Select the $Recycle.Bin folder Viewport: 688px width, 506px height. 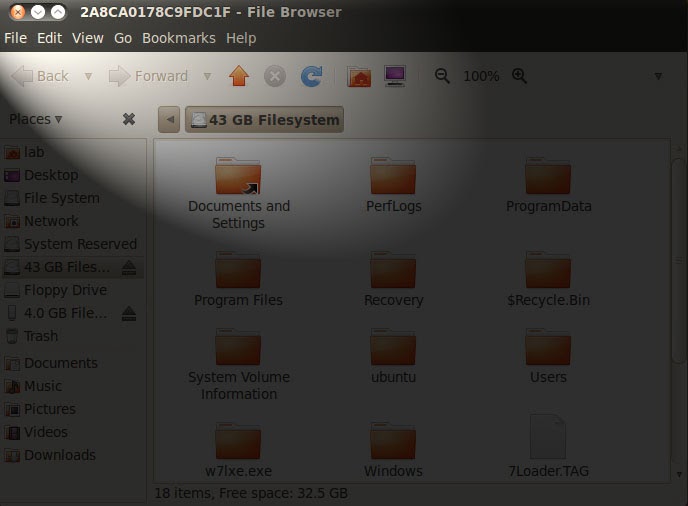coord(548,279)
